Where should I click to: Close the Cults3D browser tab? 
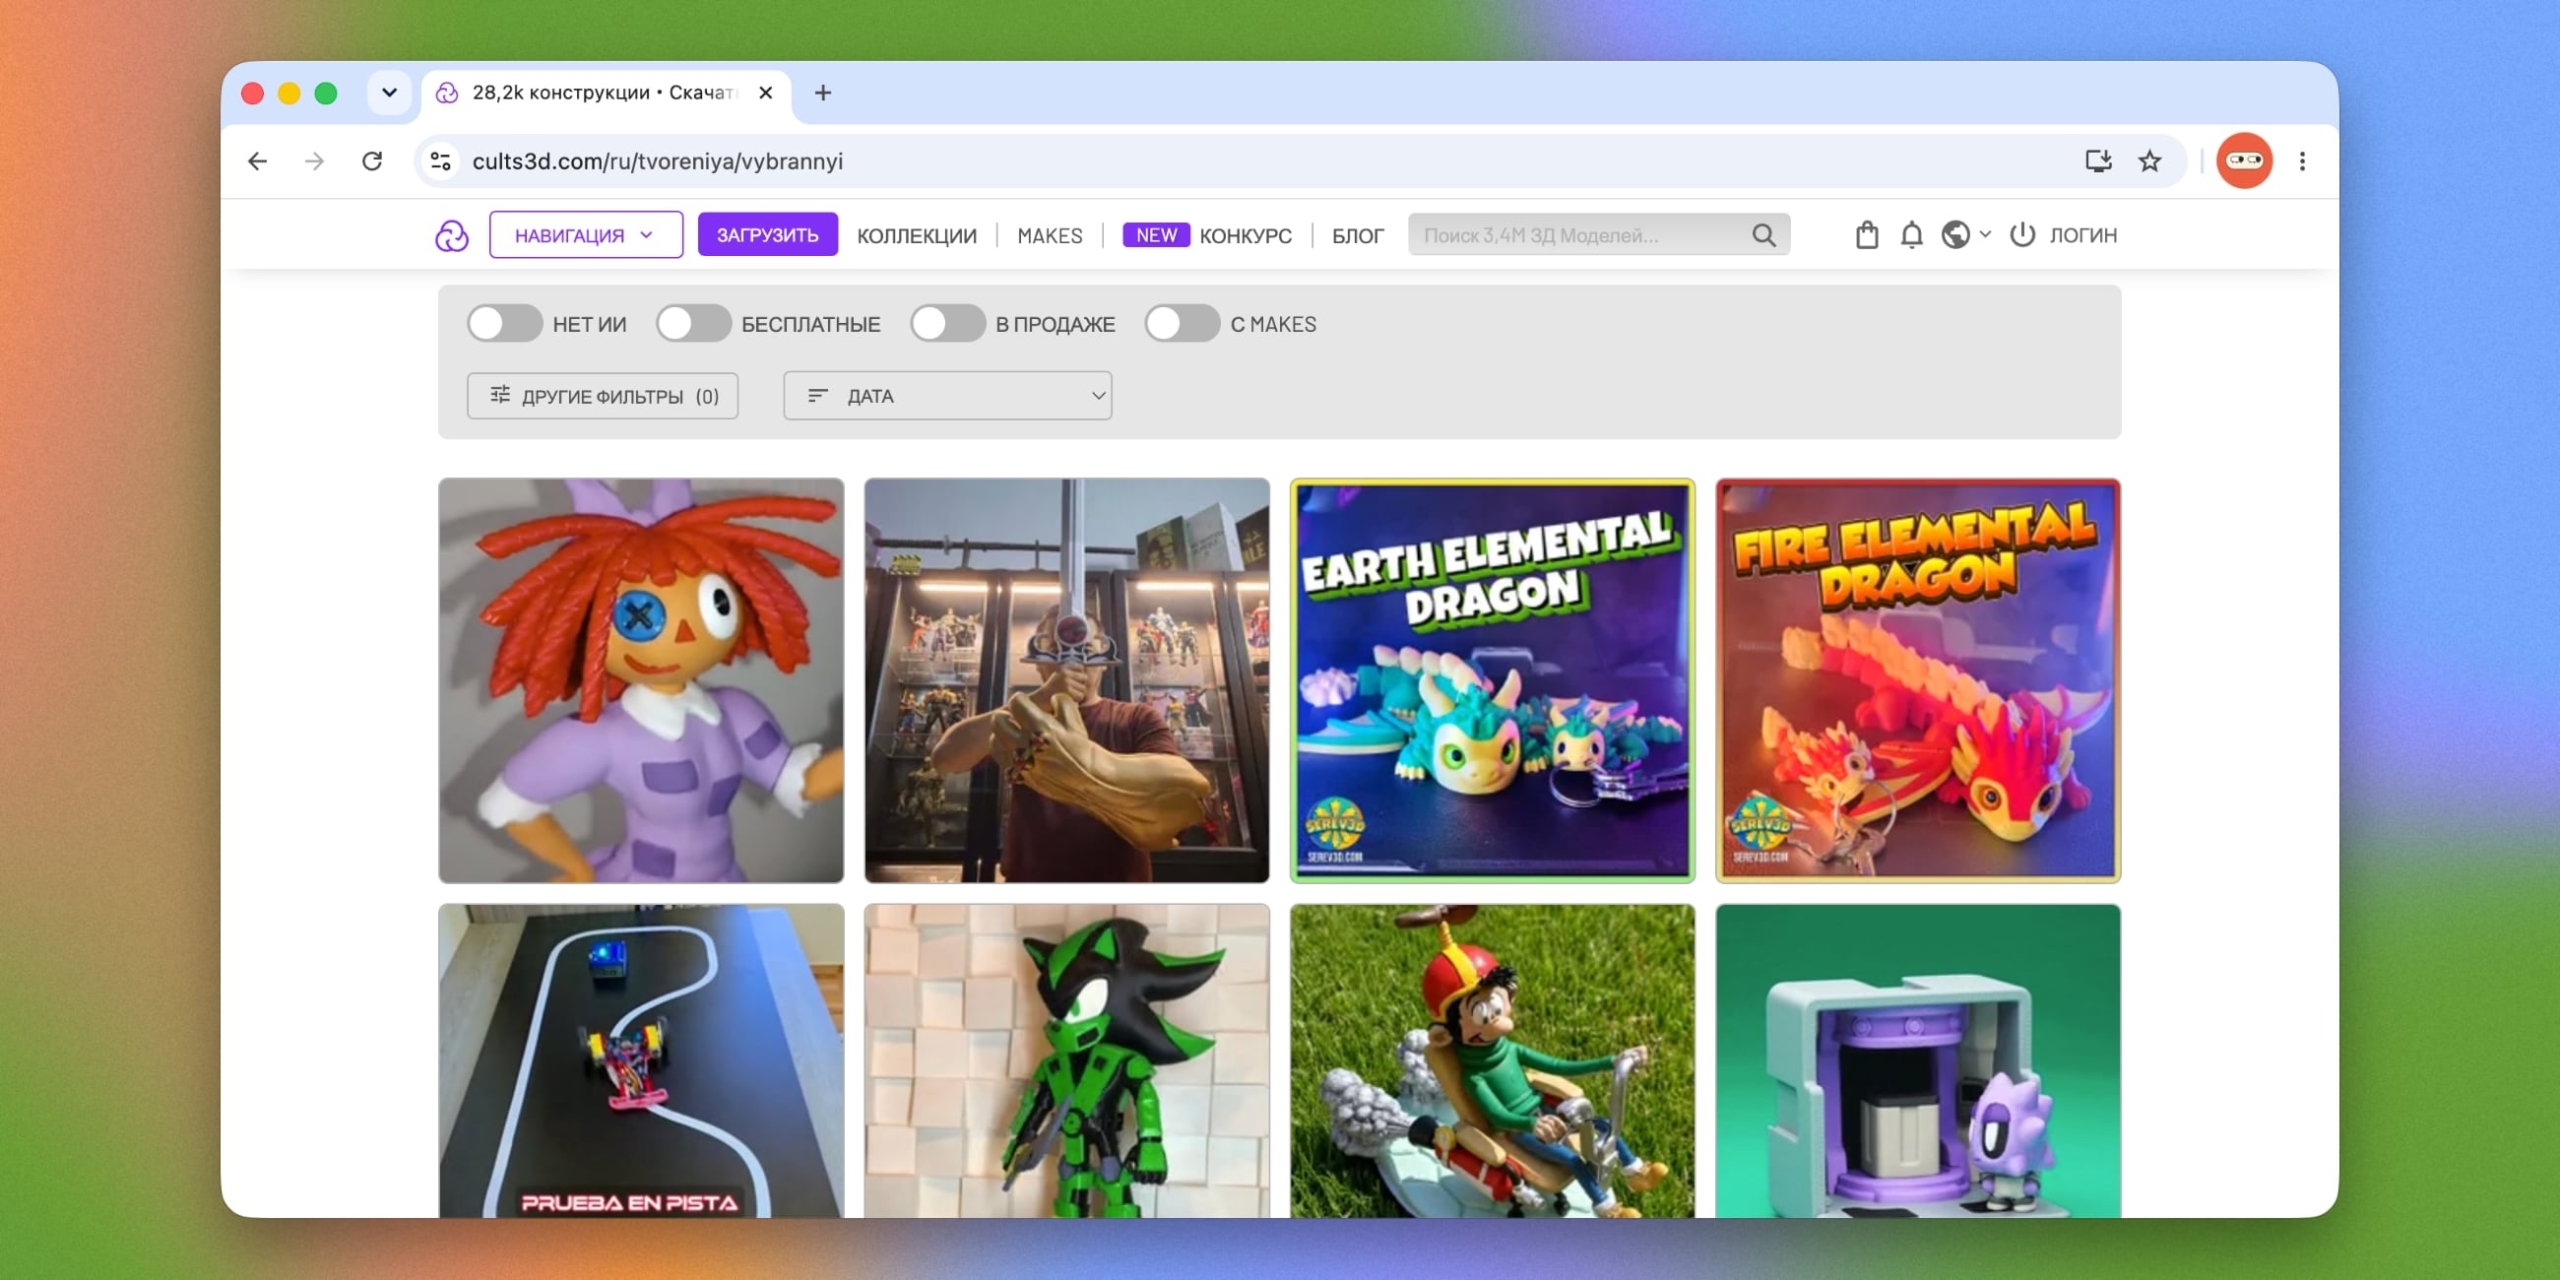[x=765, y=93]
